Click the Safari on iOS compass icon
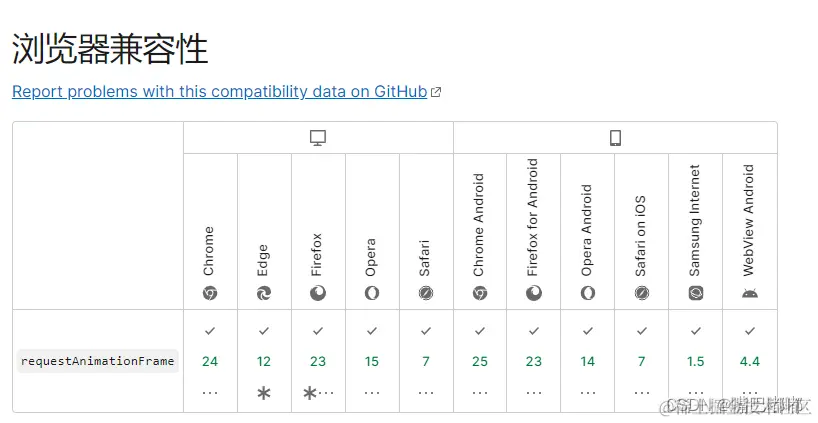Screen dimensions: 818x423 tap(642, 293)
